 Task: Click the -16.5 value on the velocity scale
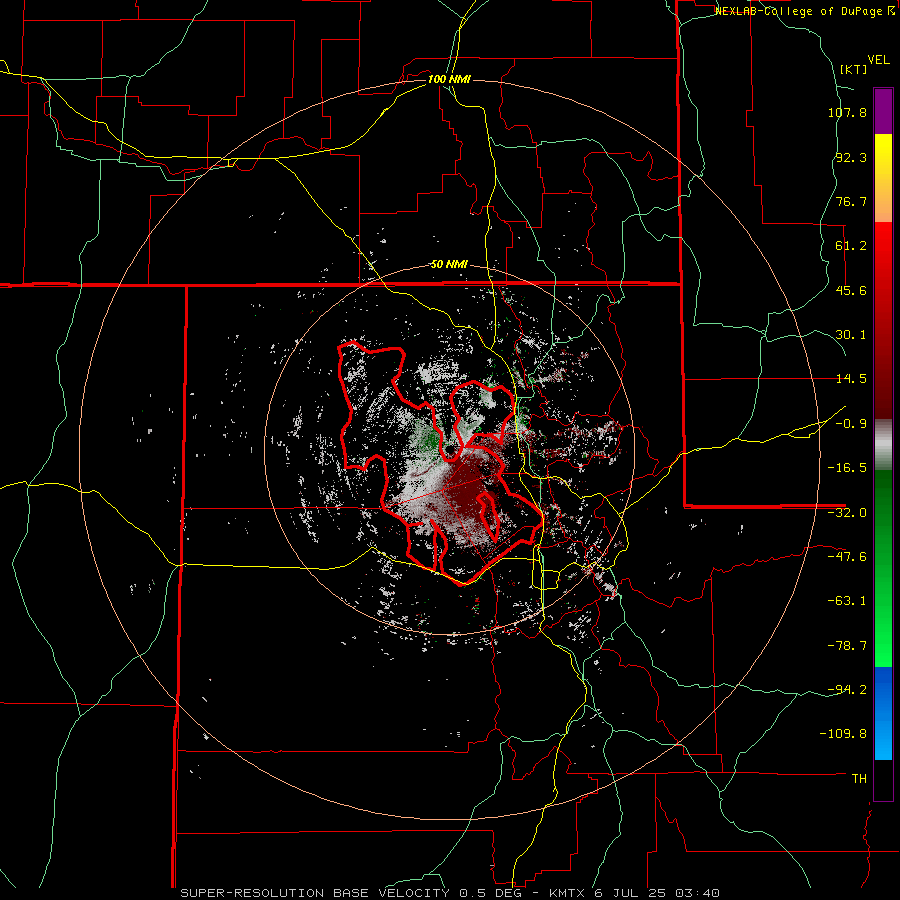coord(847,468)
